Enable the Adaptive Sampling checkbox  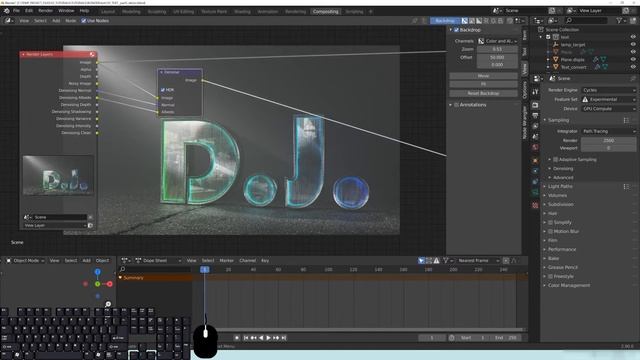(555, 160)
